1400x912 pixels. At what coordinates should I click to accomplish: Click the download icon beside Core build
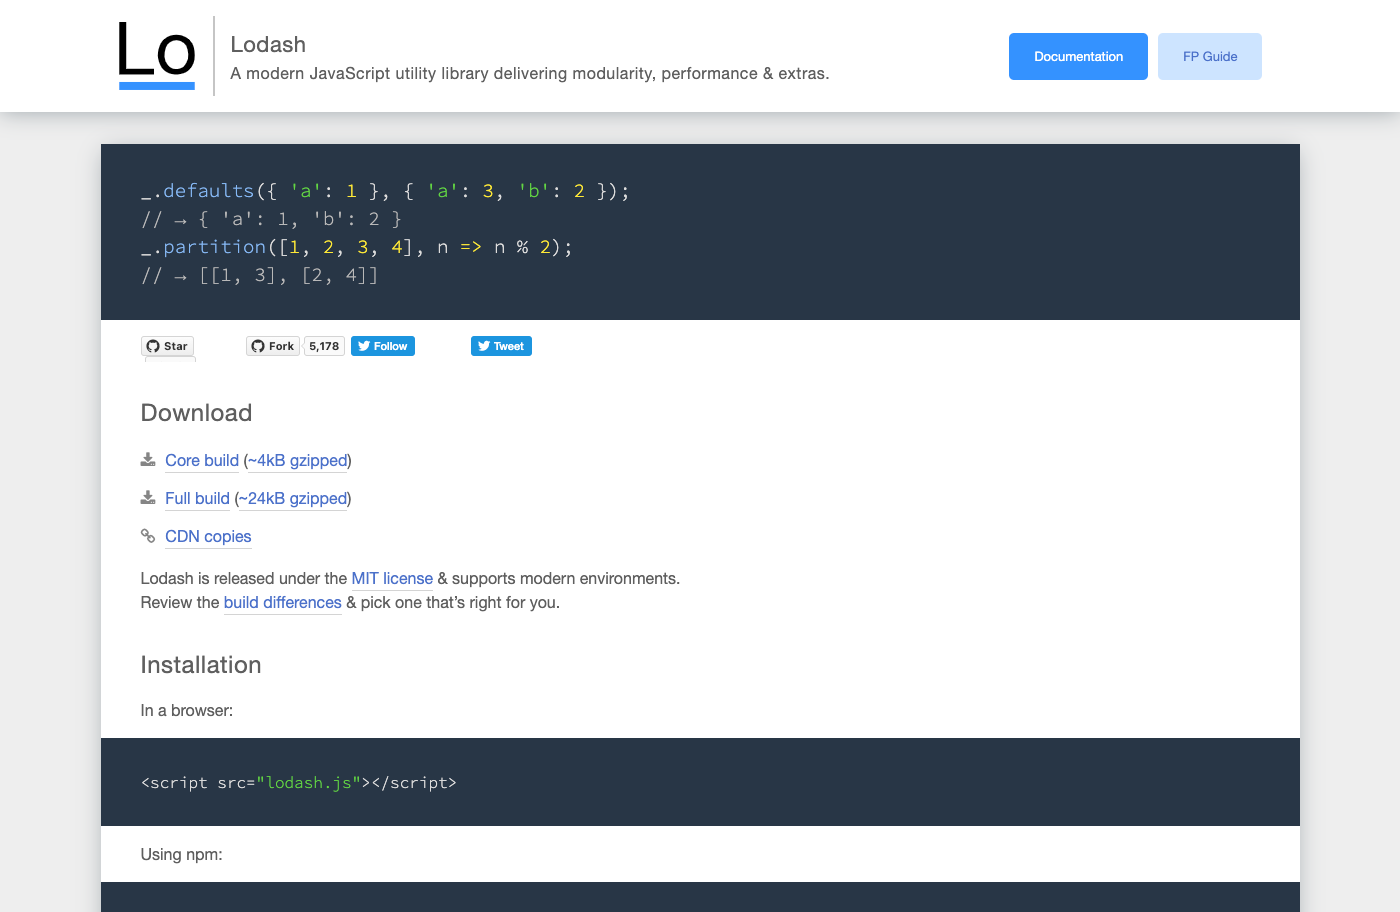tap(148, 460)
